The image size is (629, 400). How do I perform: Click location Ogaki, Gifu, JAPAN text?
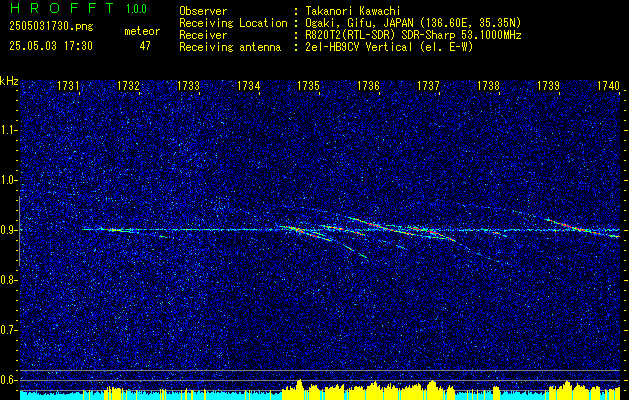412,23
